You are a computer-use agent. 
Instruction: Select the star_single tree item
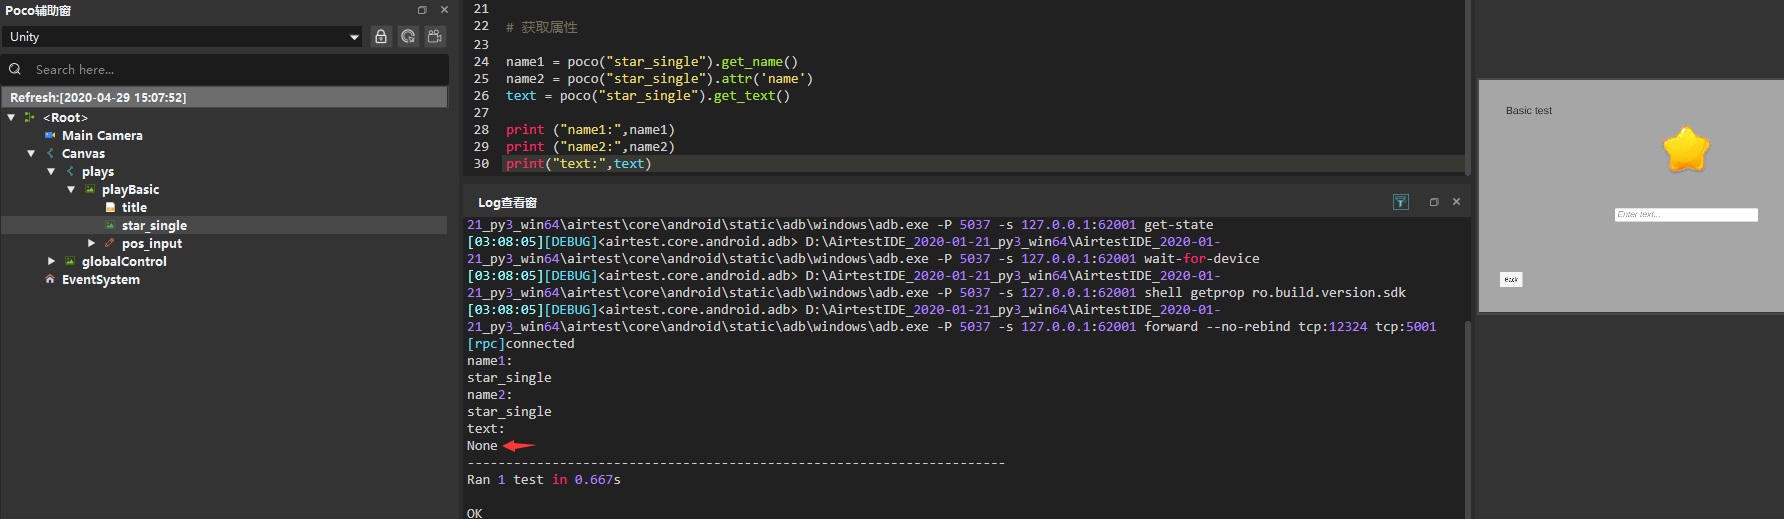tap(154, 226)
